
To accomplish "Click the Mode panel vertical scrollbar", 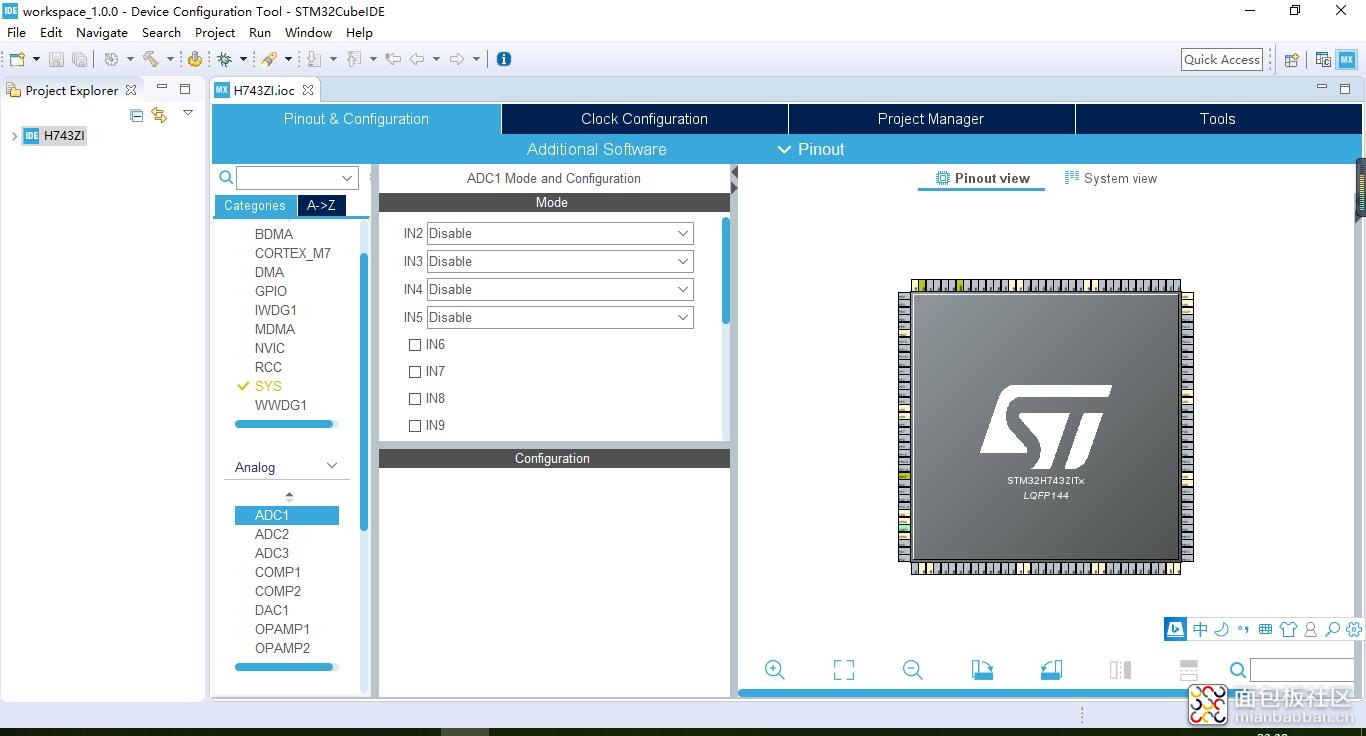I will pyautogui.click(x=726, y=270).
